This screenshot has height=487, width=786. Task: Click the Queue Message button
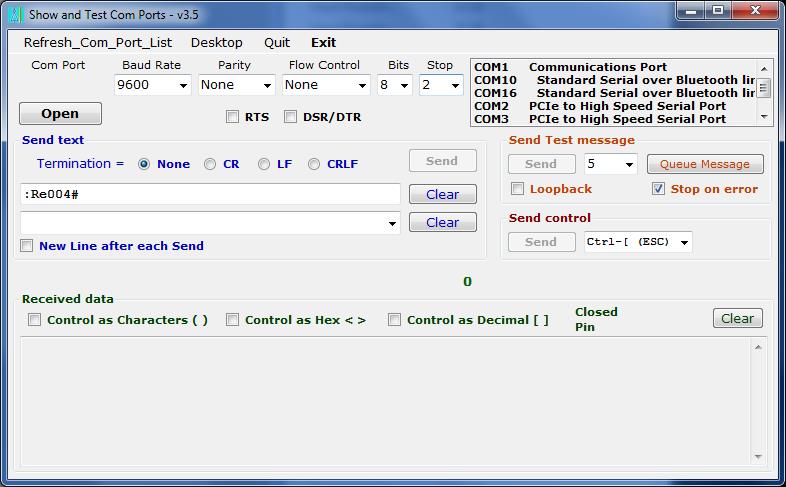704,164
